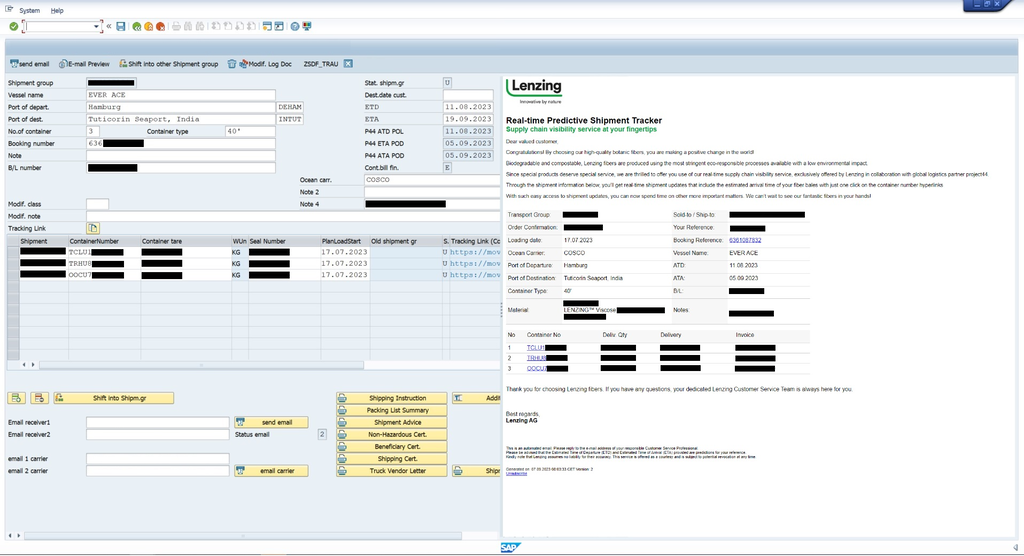Open the SAP window menu icon left of System
The width and height of the screenshot is (1024, 556).
point(9,10)
